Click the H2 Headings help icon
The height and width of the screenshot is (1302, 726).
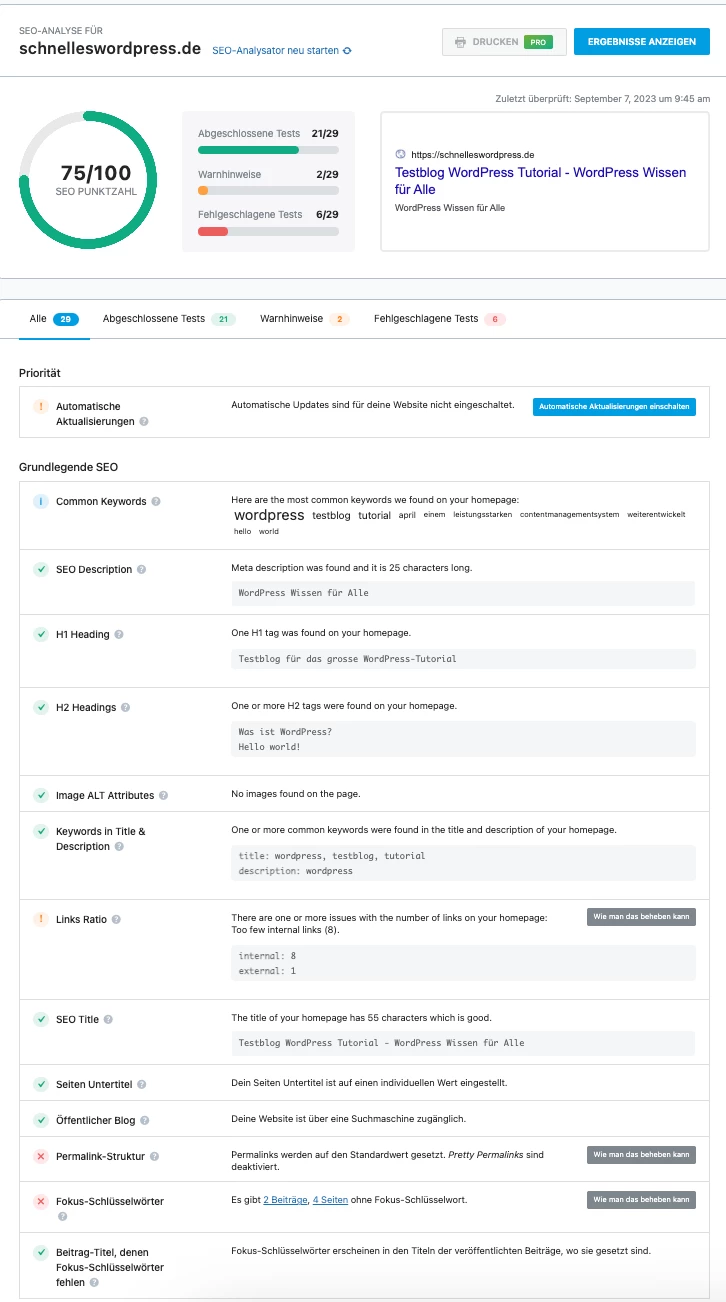[125, 708]
